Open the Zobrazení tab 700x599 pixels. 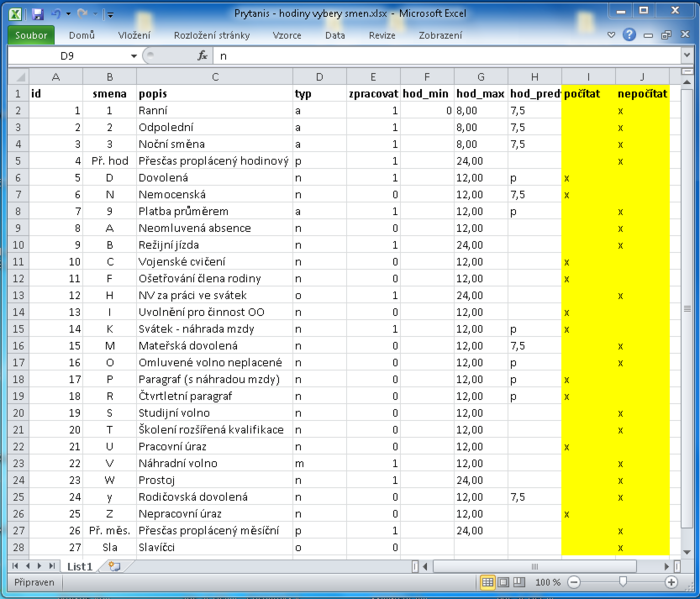[x=440, y=35]
